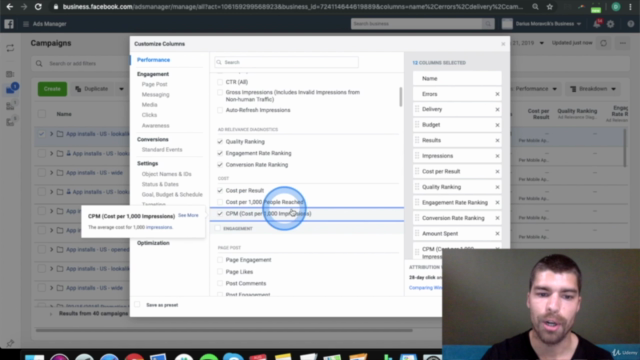
Task: Close the Customize Columns dialog
Action: tap(503, 44)
